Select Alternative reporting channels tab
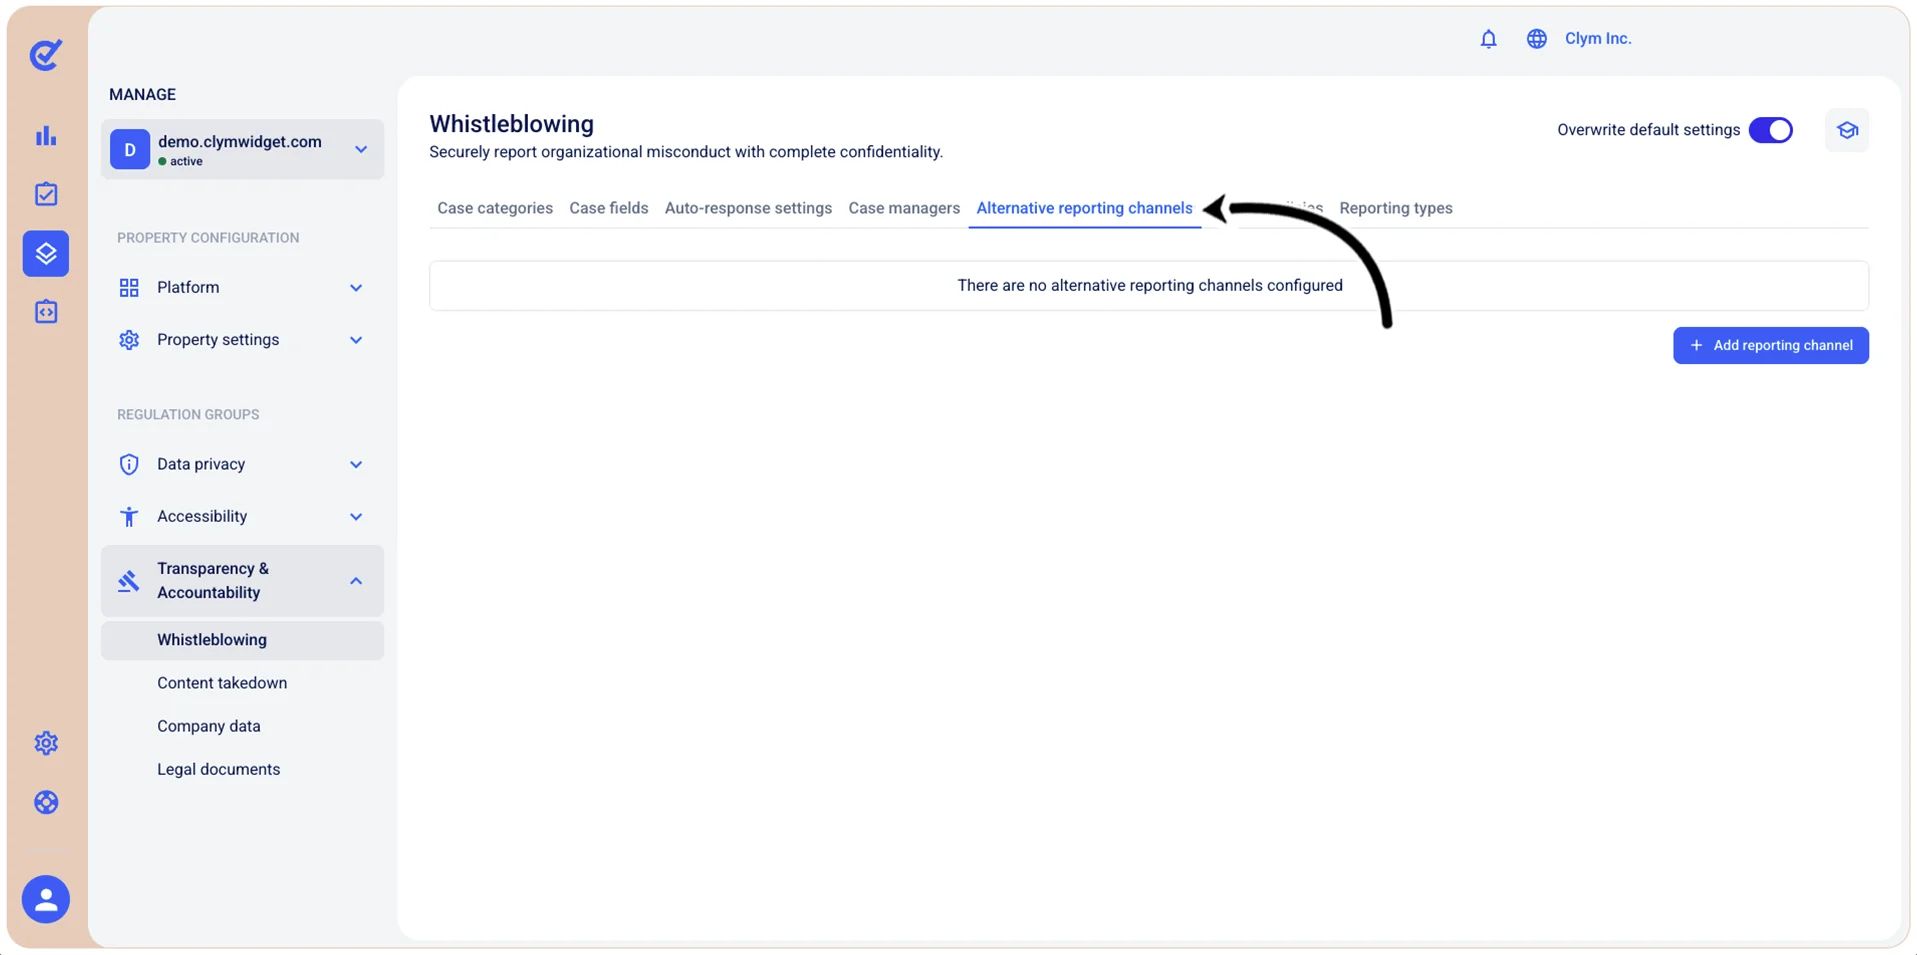 click(x=1084, y=208)
